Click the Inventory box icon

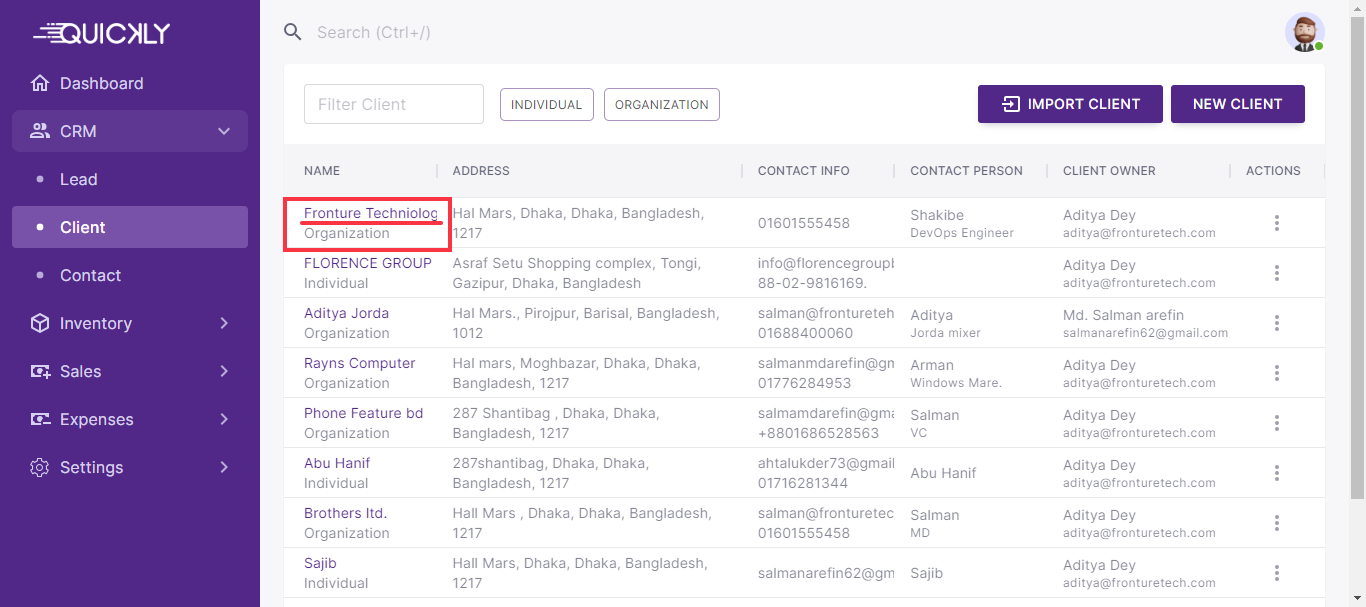tap(40, 323)
